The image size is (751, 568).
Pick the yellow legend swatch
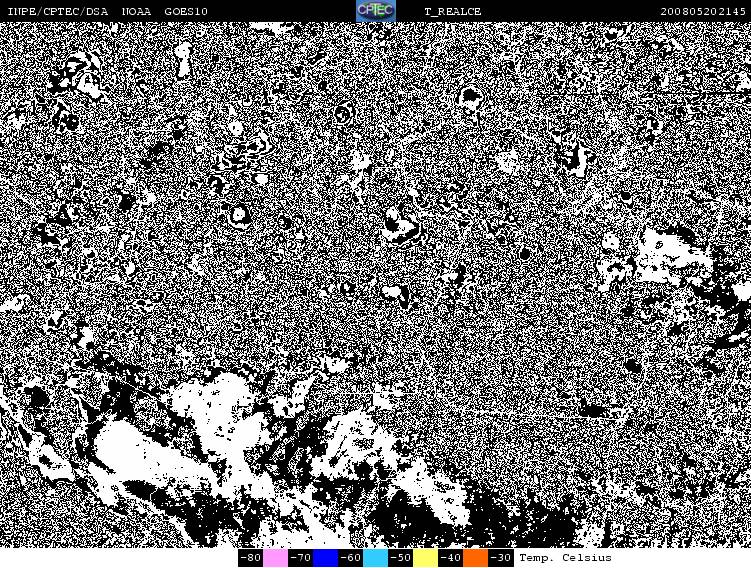click(425, 558)
